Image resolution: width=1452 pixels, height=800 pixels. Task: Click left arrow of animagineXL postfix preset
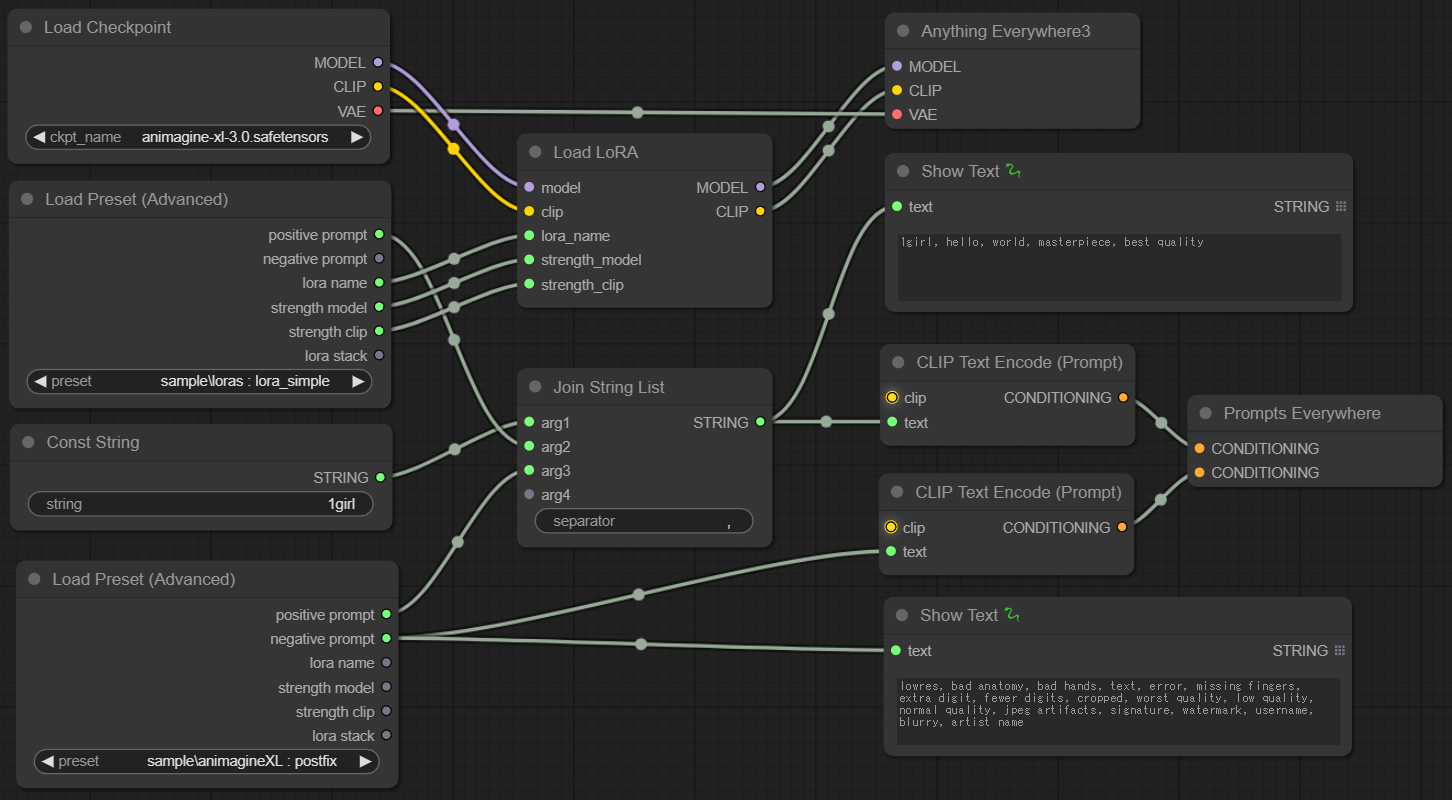(x=47, y=761)
